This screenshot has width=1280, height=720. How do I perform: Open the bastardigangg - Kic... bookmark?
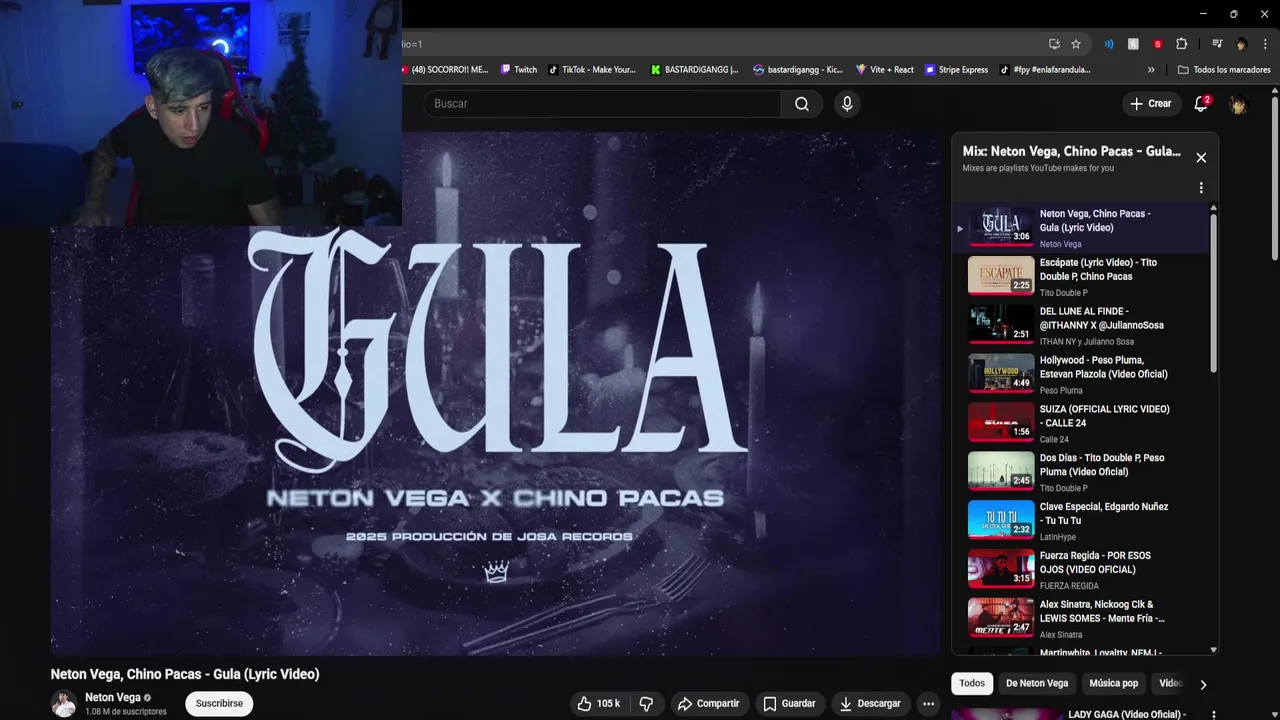tap(798, 70)
